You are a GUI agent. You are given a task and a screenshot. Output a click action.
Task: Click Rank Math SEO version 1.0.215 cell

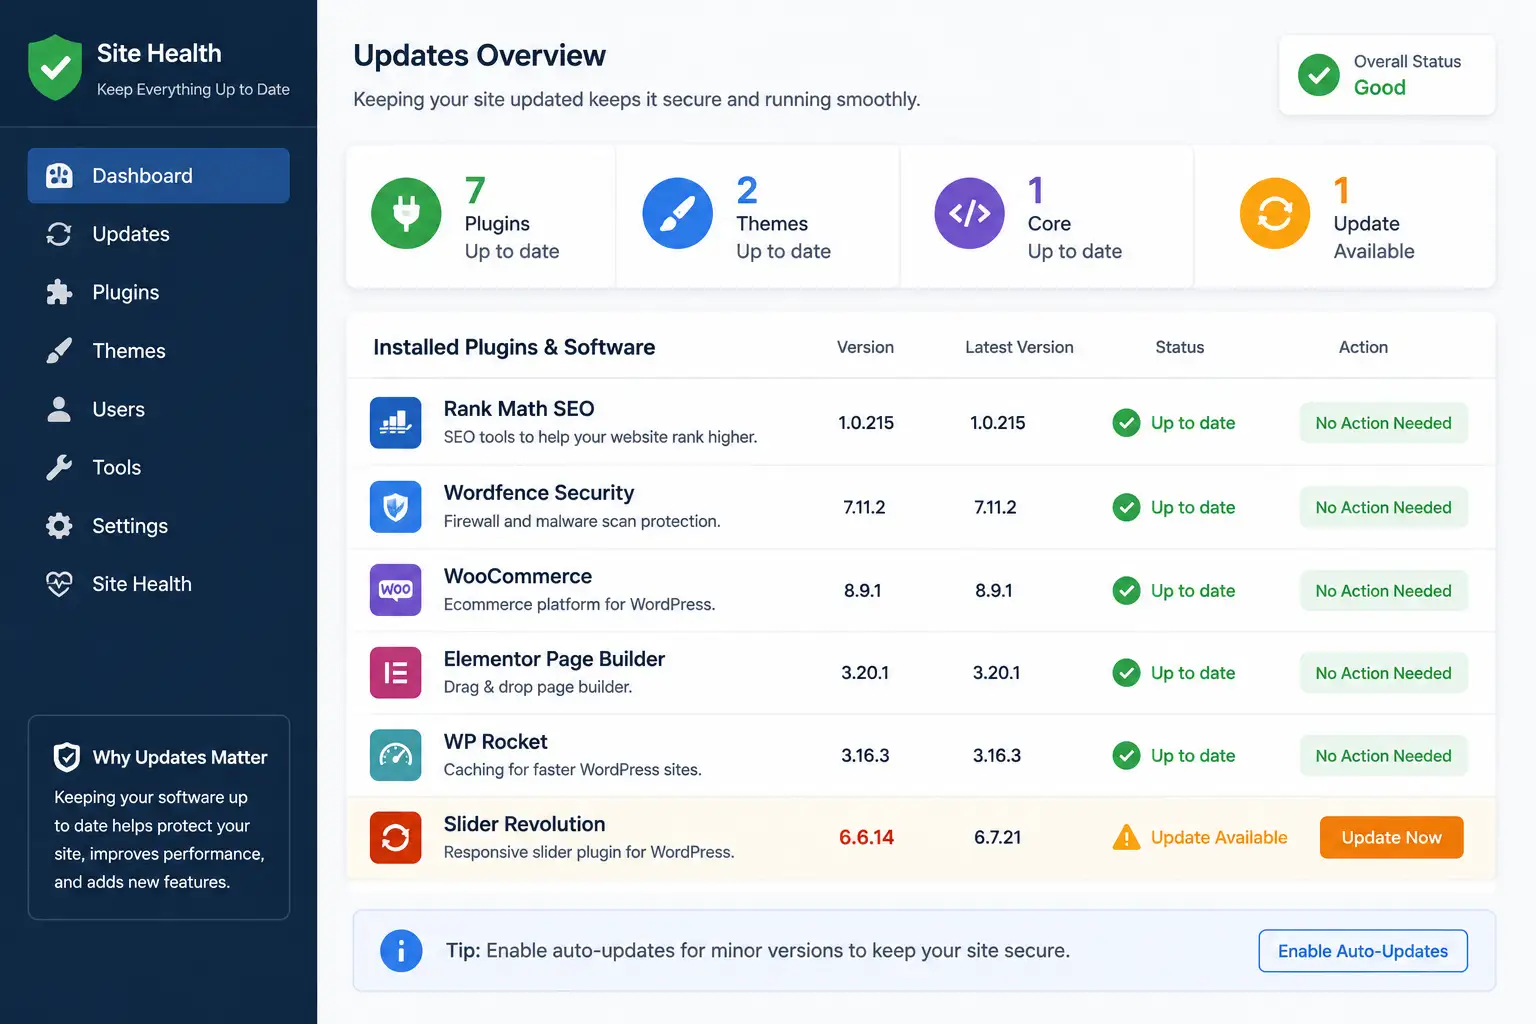866,423
